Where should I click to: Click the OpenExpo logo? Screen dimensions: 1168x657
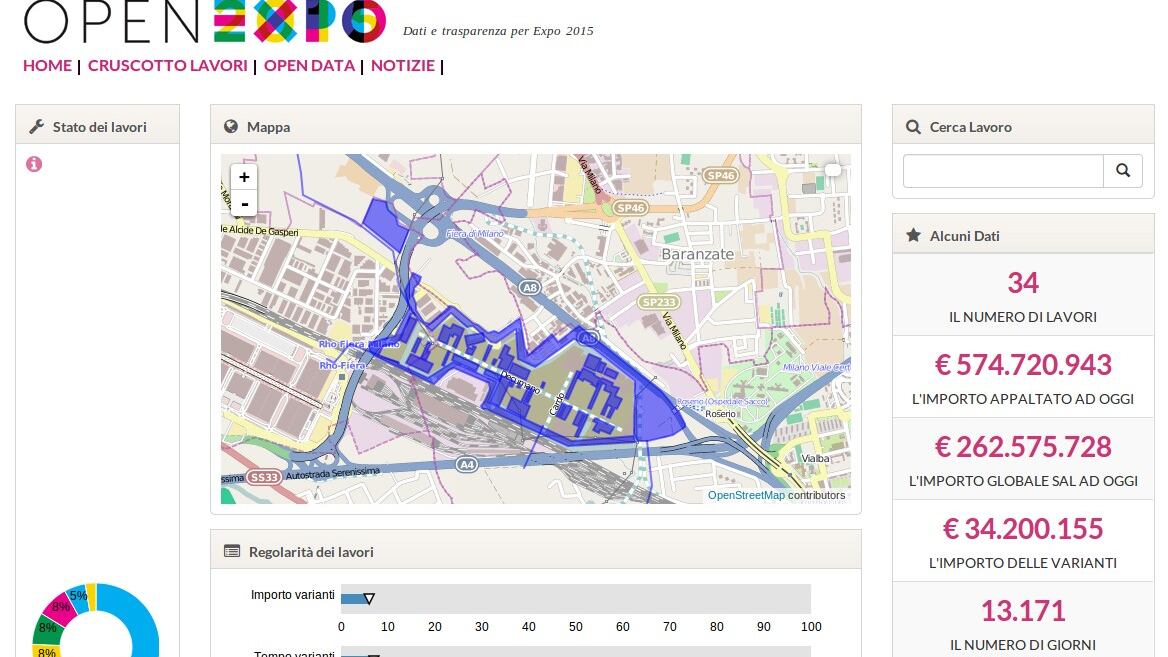(x=206, y=21)
